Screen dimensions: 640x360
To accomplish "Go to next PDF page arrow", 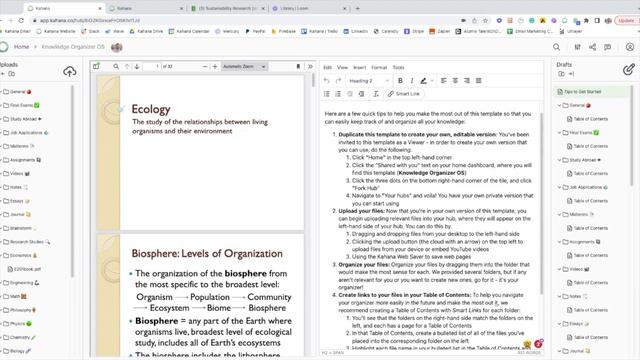I will tap(137, 67).
